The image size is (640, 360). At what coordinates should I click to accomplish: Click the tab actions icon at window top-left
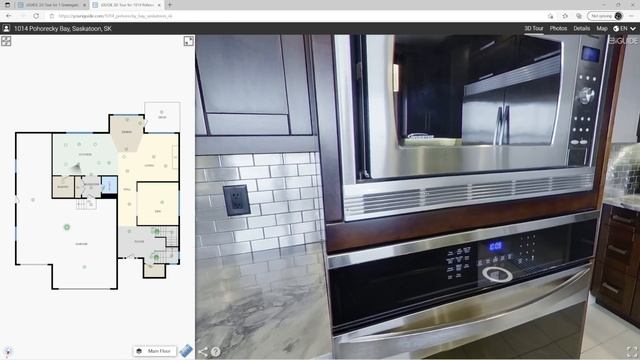tap(7, 5)
